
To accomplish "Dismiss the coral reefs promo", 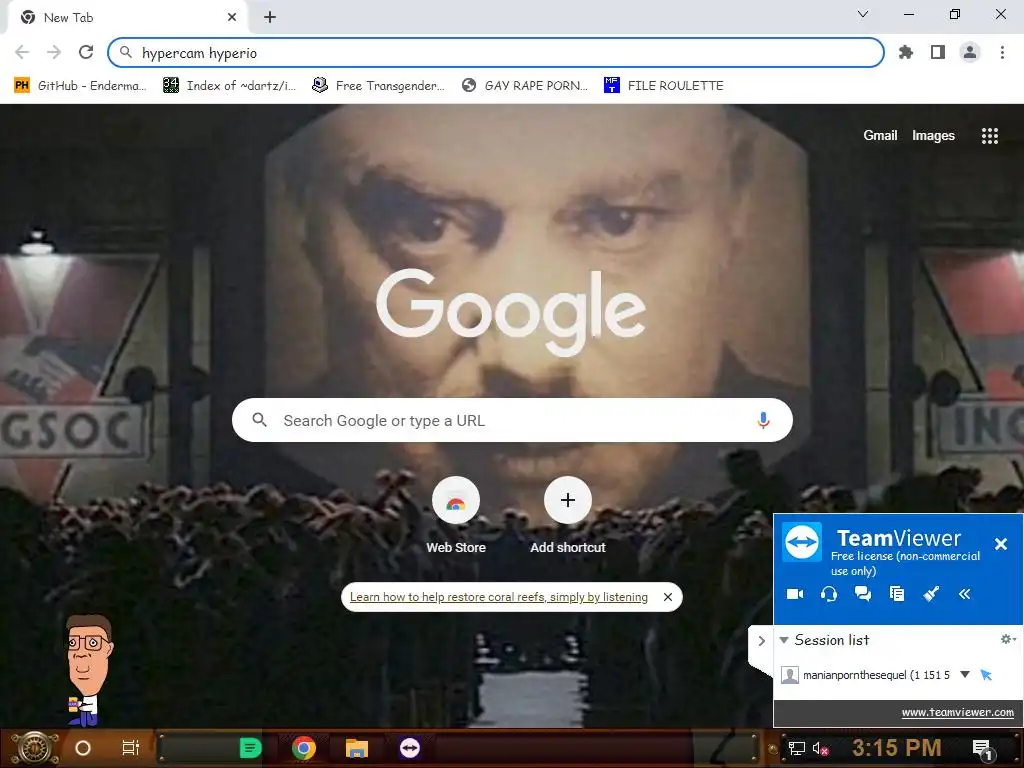I will pyautogui.click(x=667, y=597).
